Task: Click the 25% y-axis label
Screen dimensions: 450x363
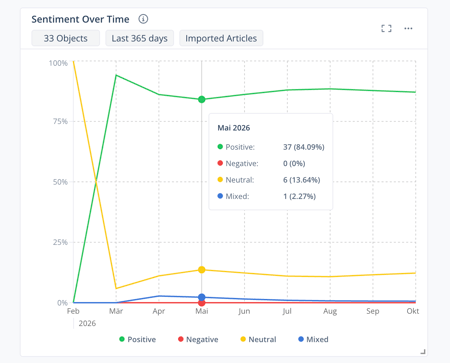Action: click(60, 242)
